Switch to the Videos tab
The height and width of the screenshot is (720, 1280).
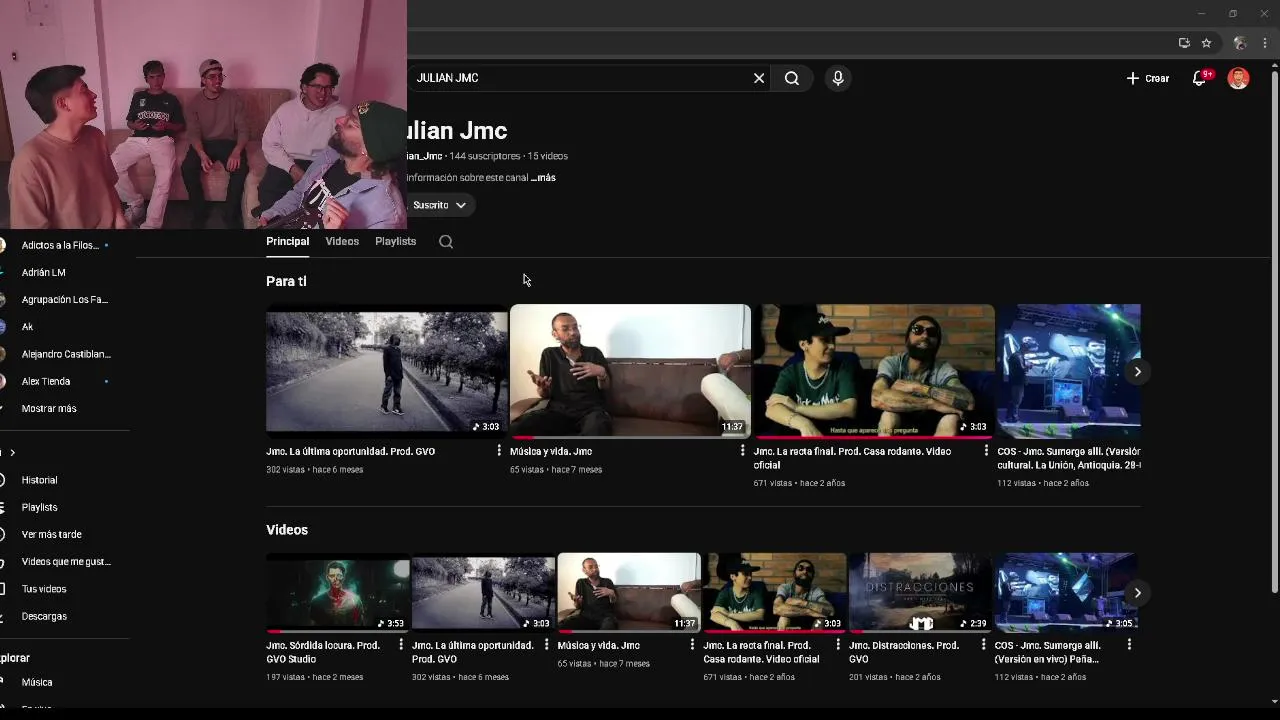click(342, 241)
